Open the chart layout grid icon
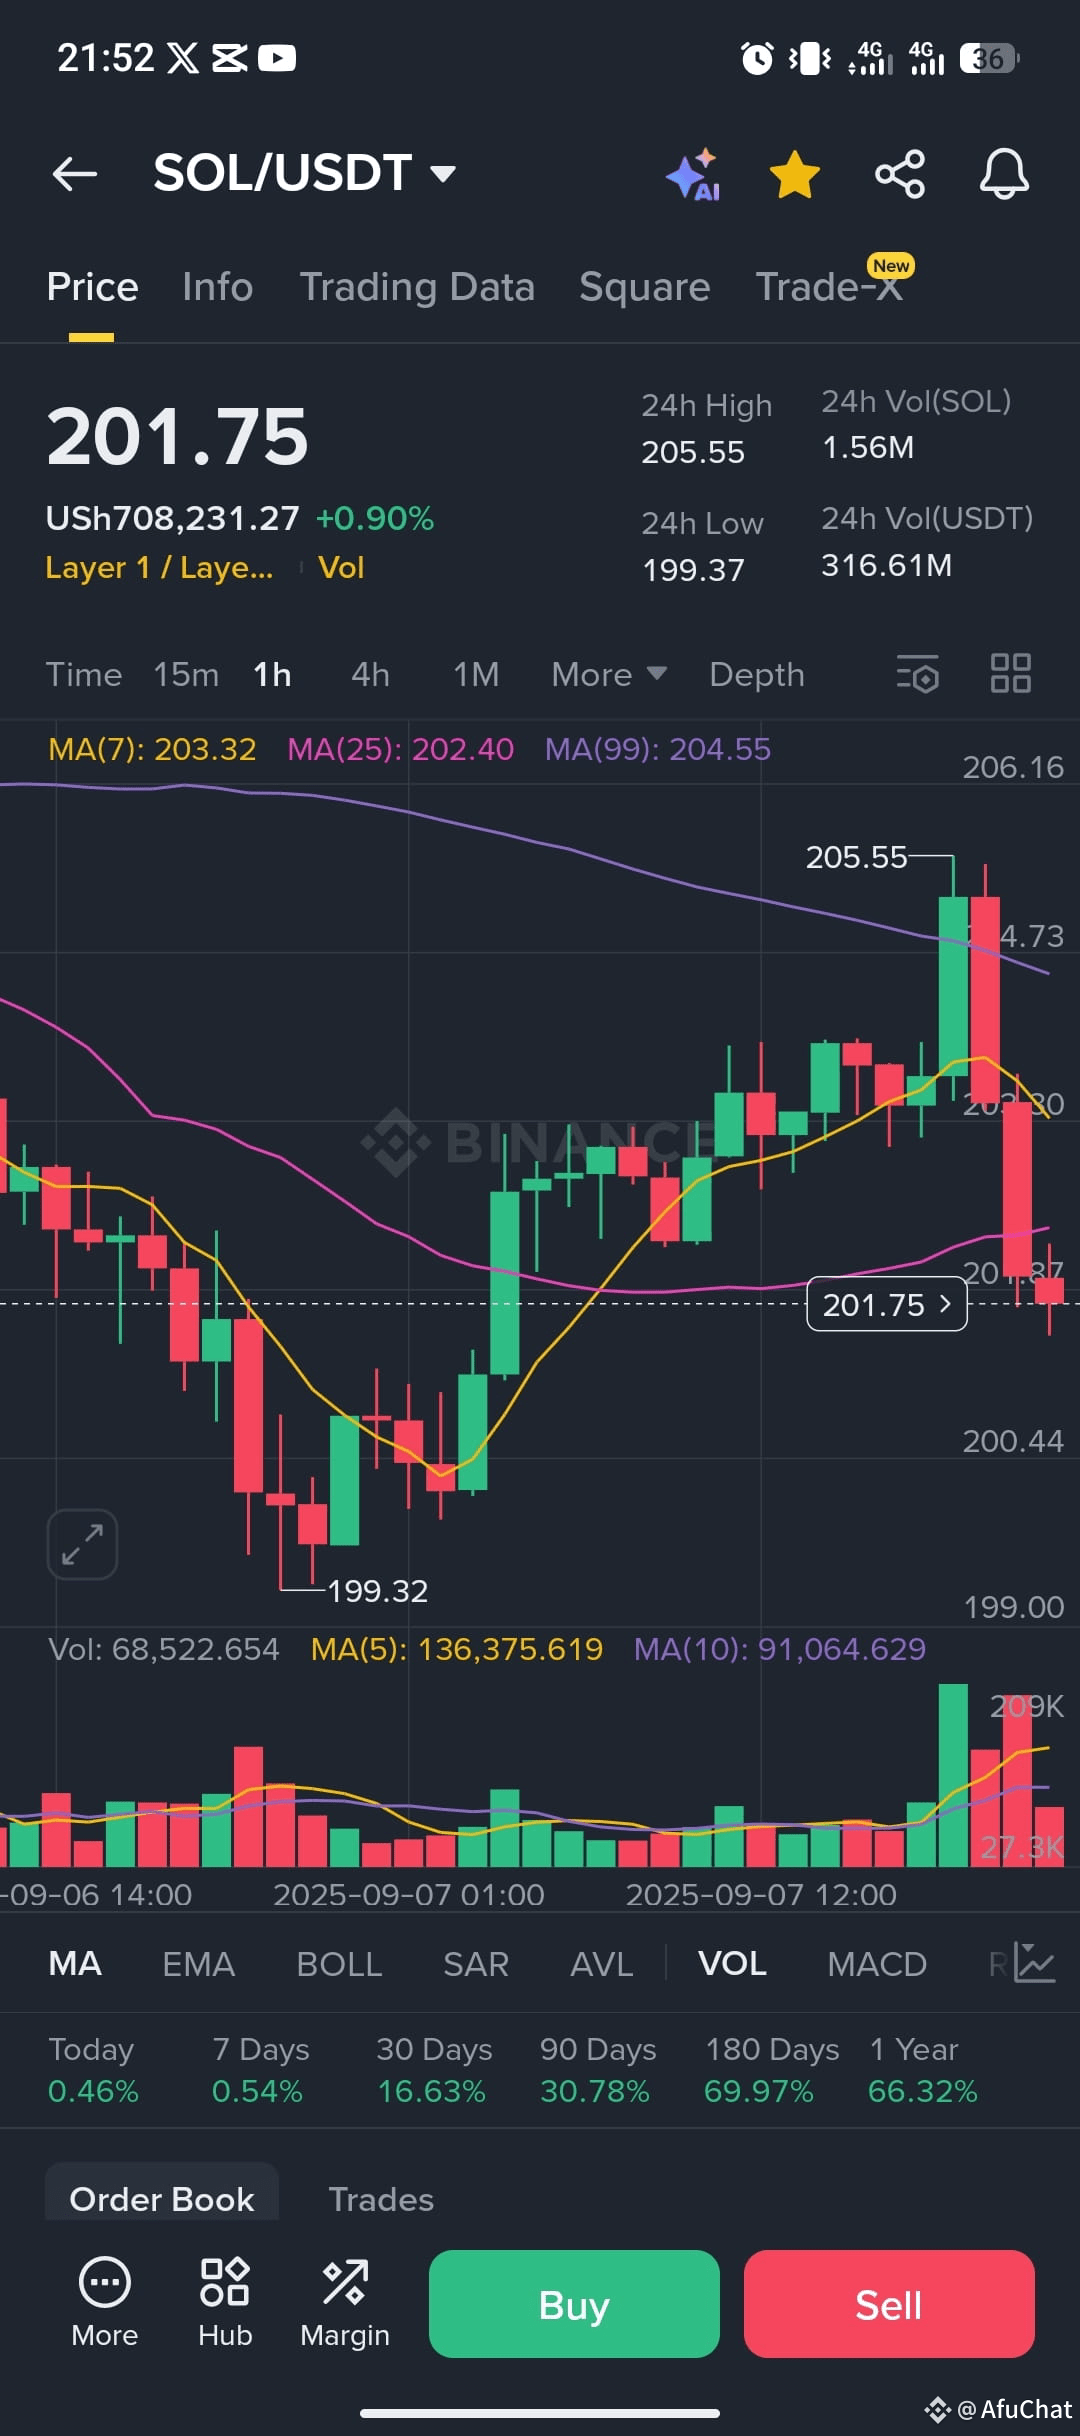 coord(1011,673)
